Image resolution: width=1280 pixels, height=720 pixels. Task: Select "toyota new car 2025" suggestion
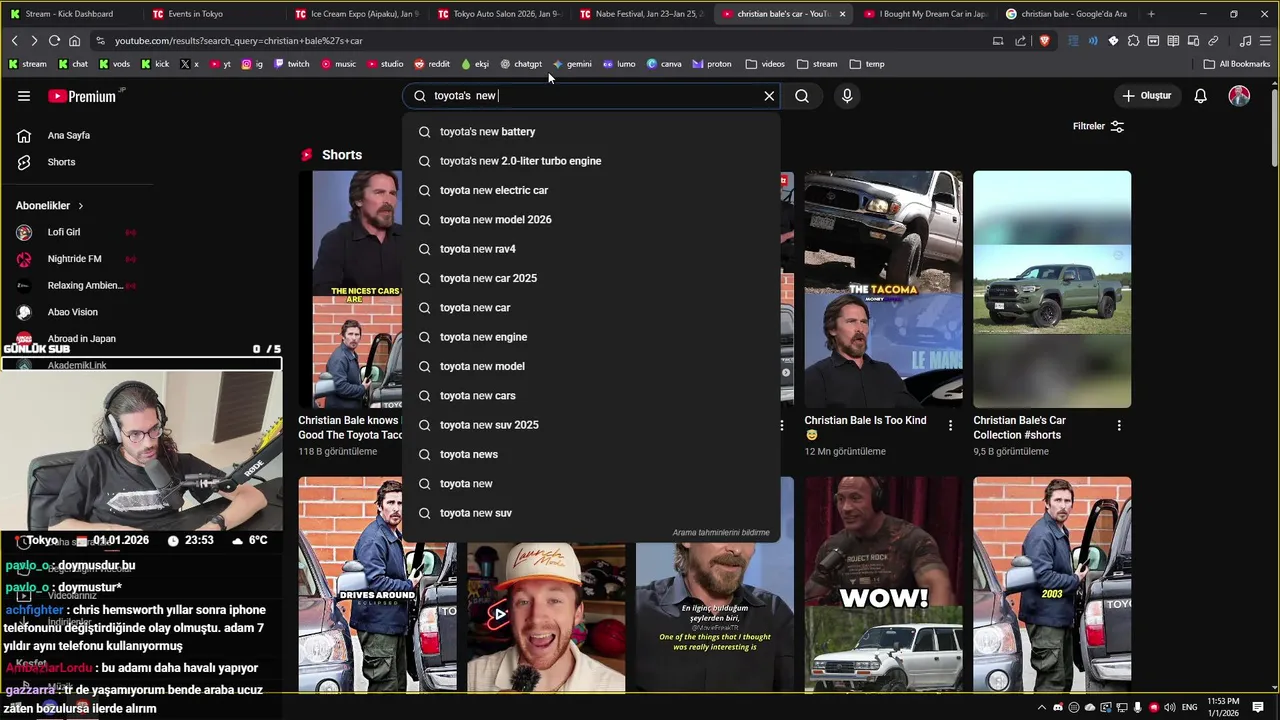pos(591,278)
